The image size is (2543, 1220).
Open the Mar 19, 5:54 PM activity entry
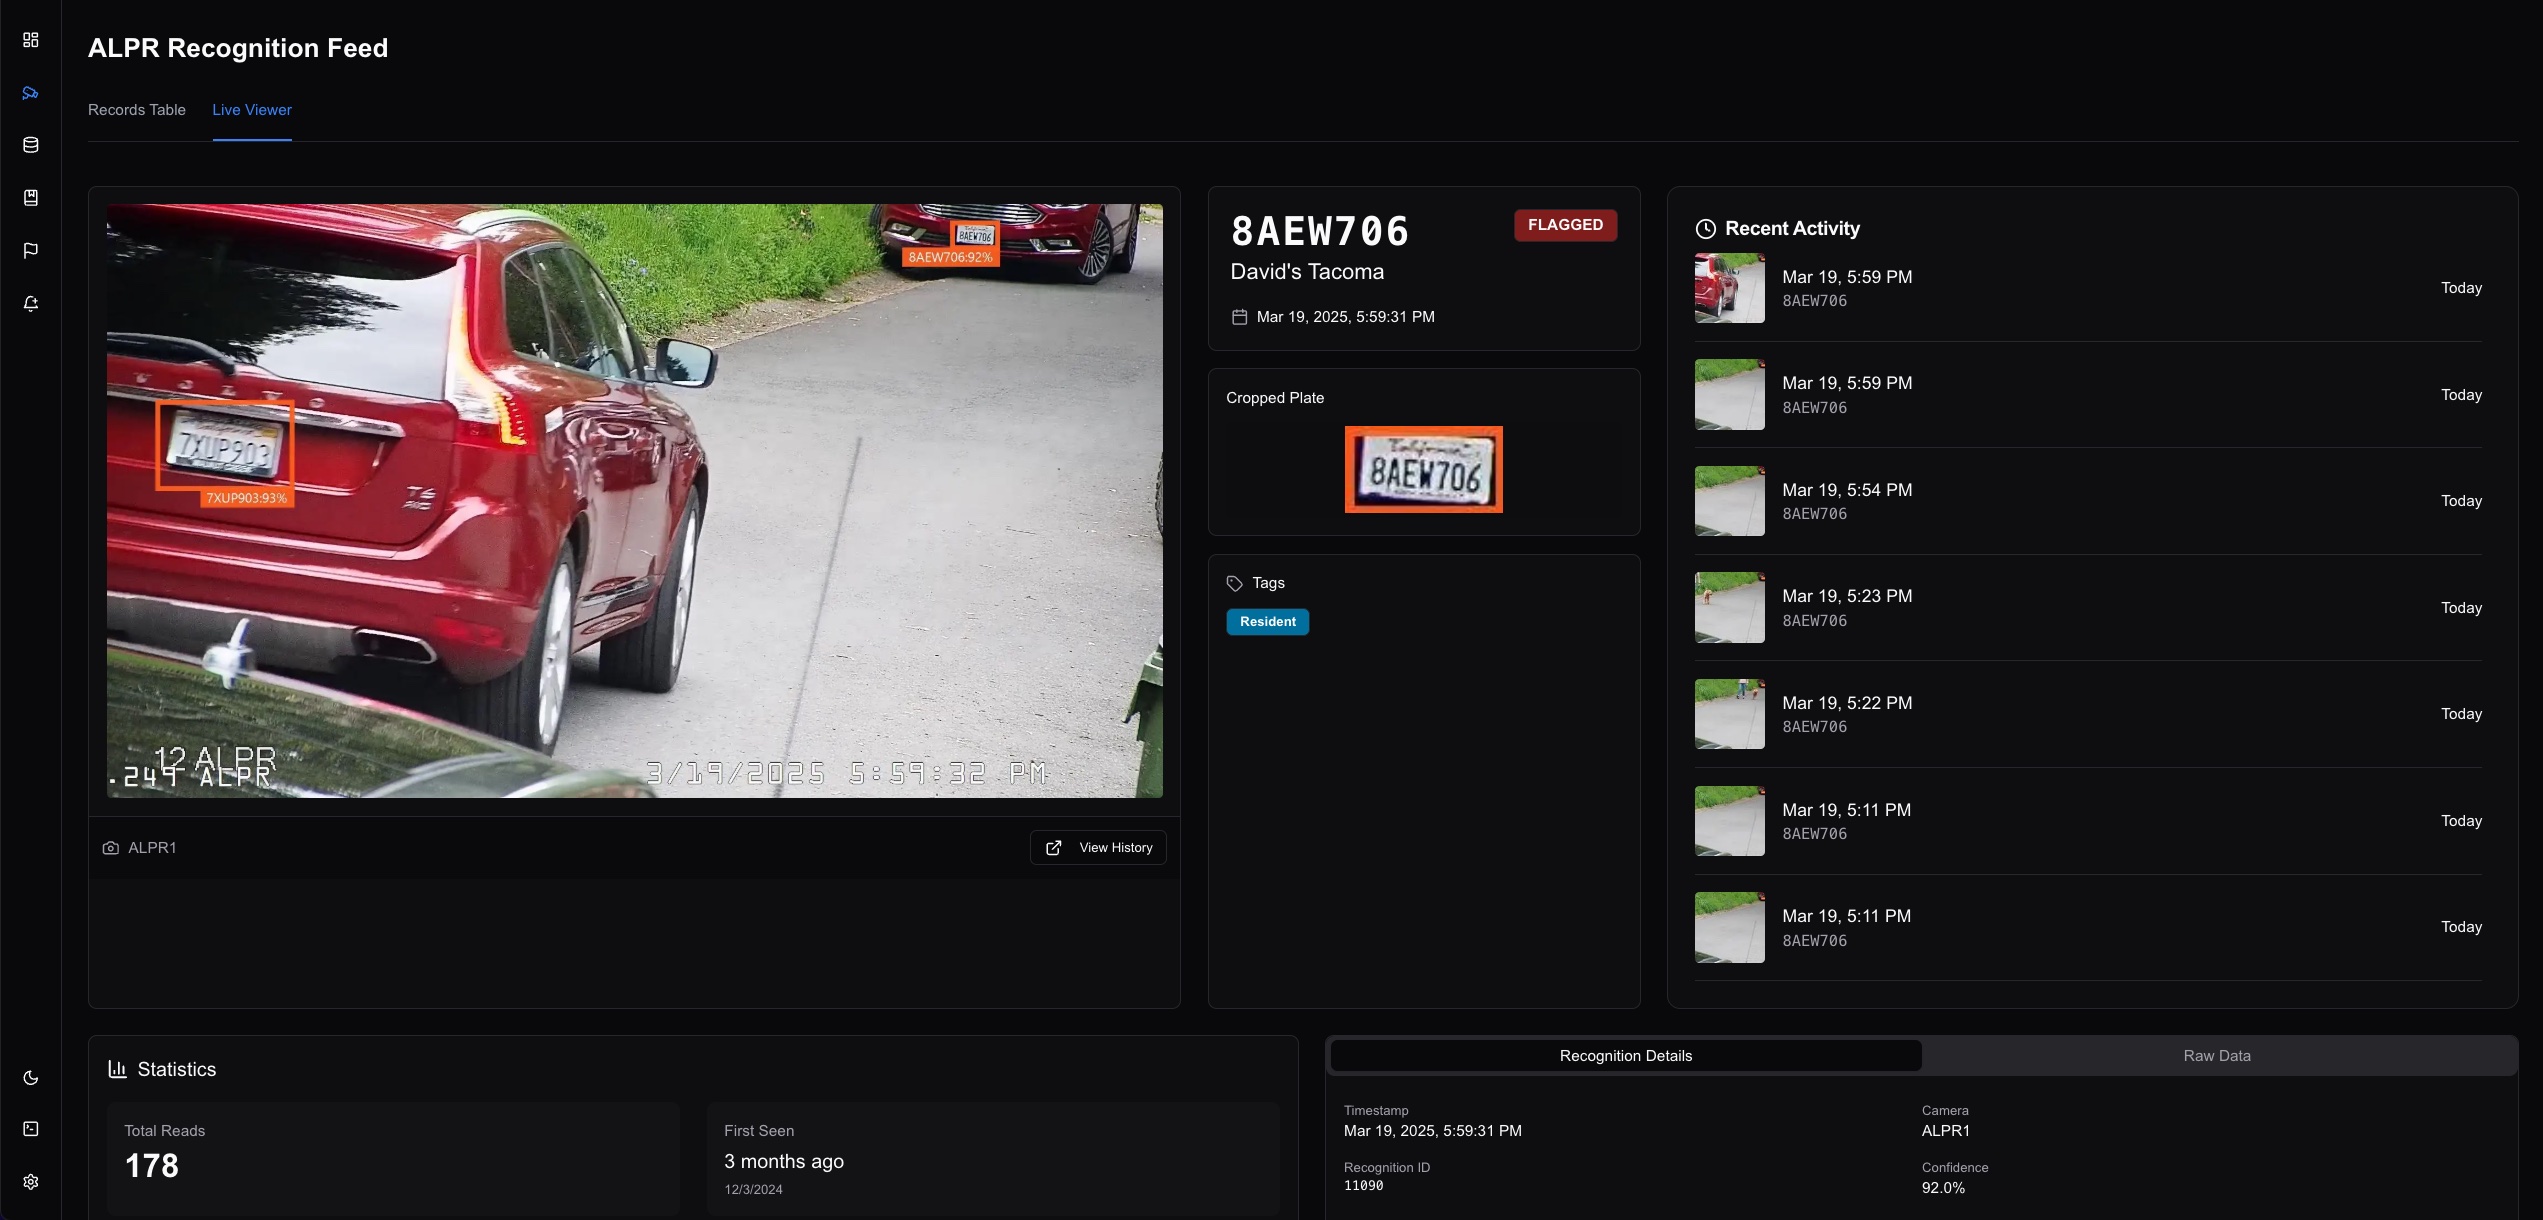[x=1846, y=501]
